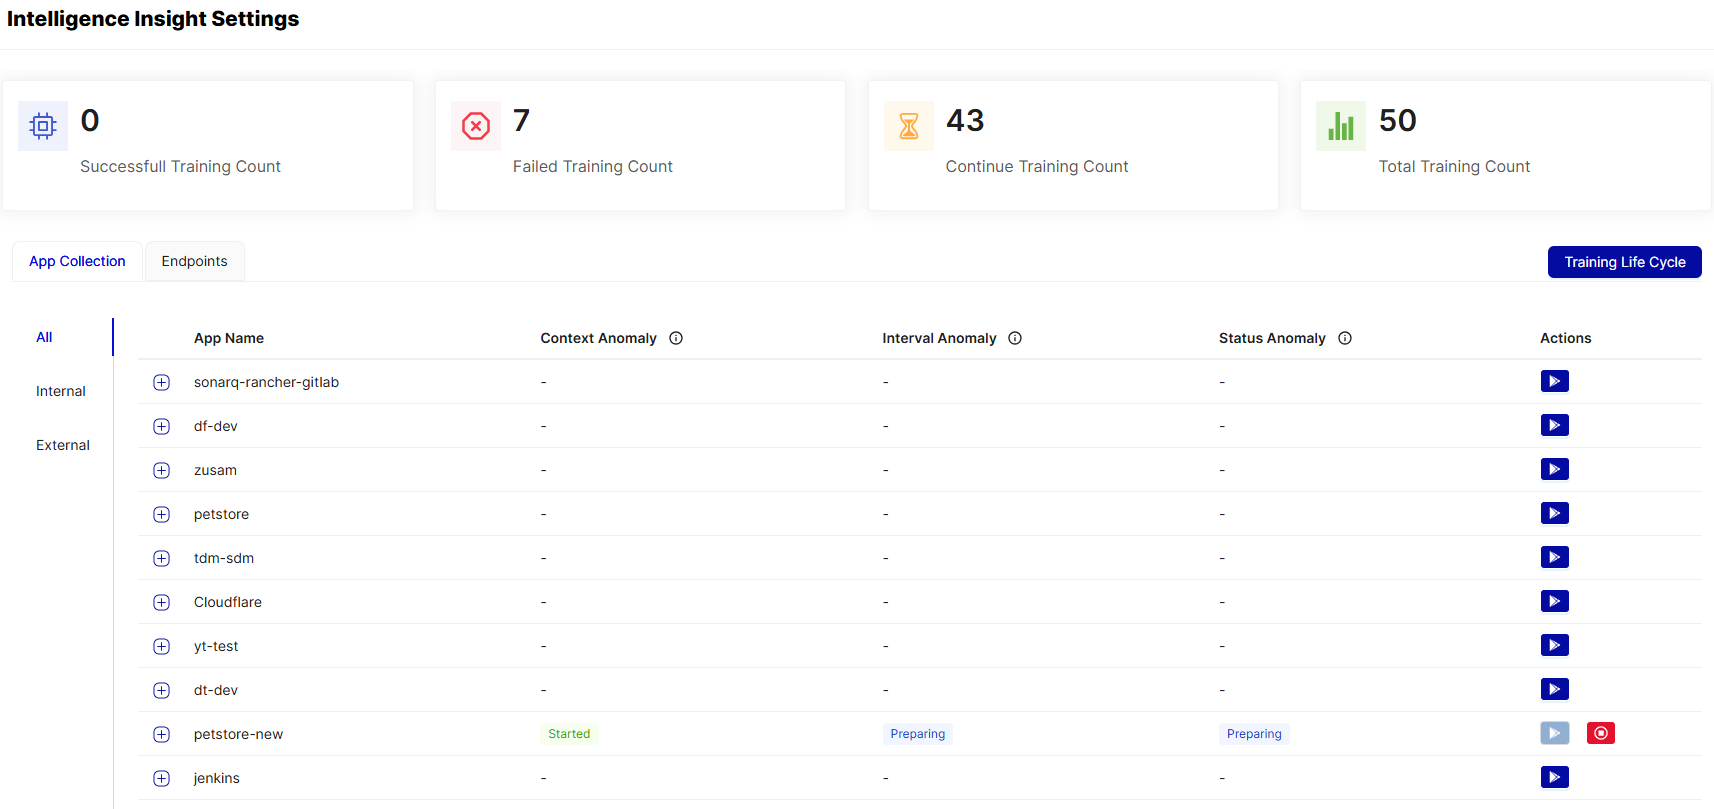Click the Interval Anomaly info icon
This screenshot has width=1714, height=809.
tap(1015, 338)
